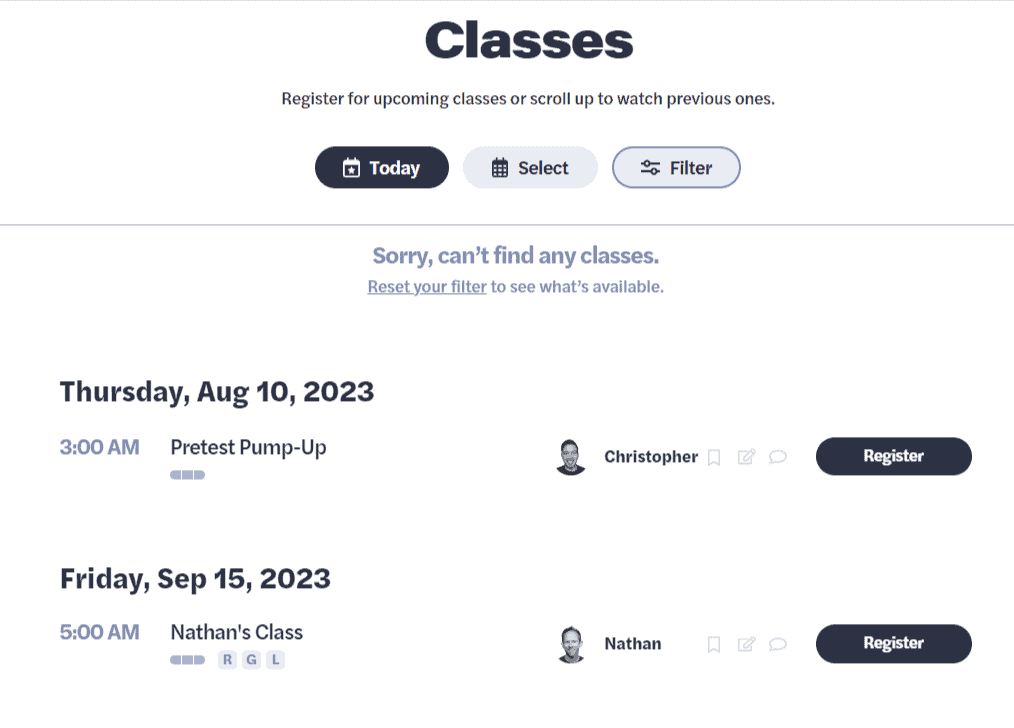Click Reset your filter link
The height and width of the screenshot is (728, 1014).
pos(427,286)
